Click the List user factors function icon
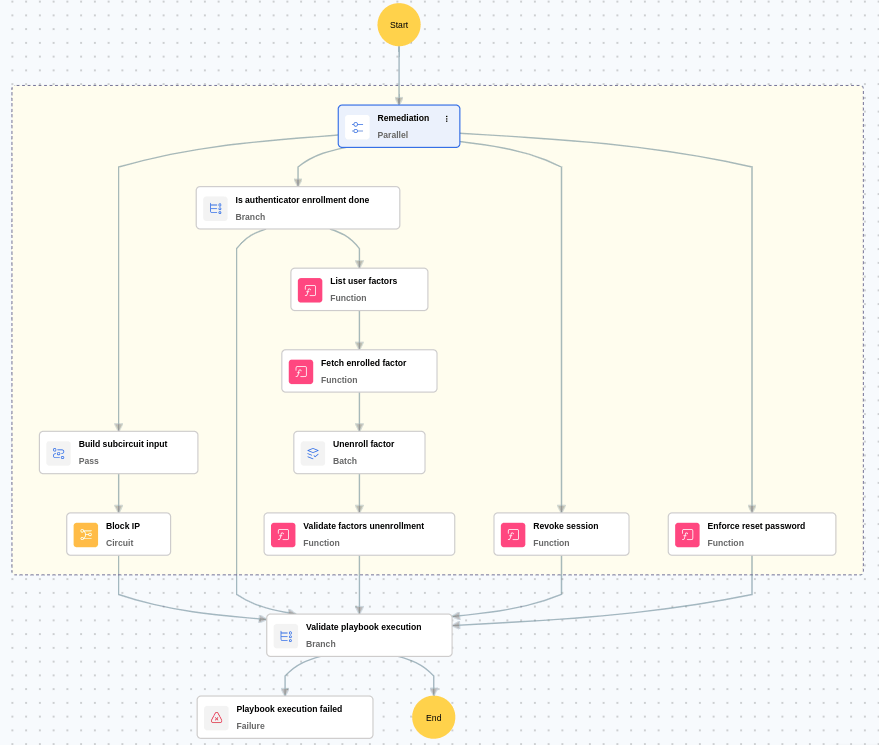This screenshot has height=745, width=879. [x=310, y=290]
